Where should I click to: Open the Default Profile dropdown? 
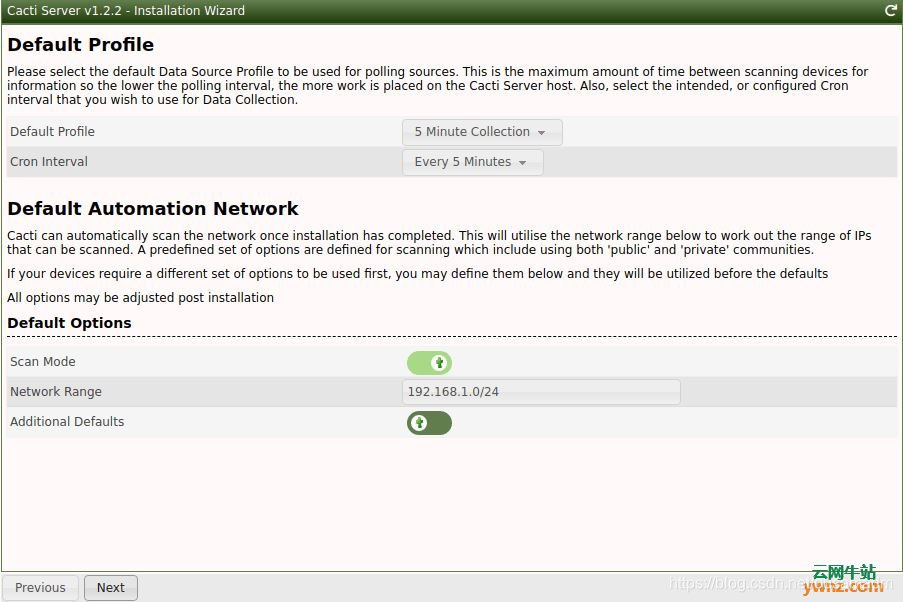482,132
